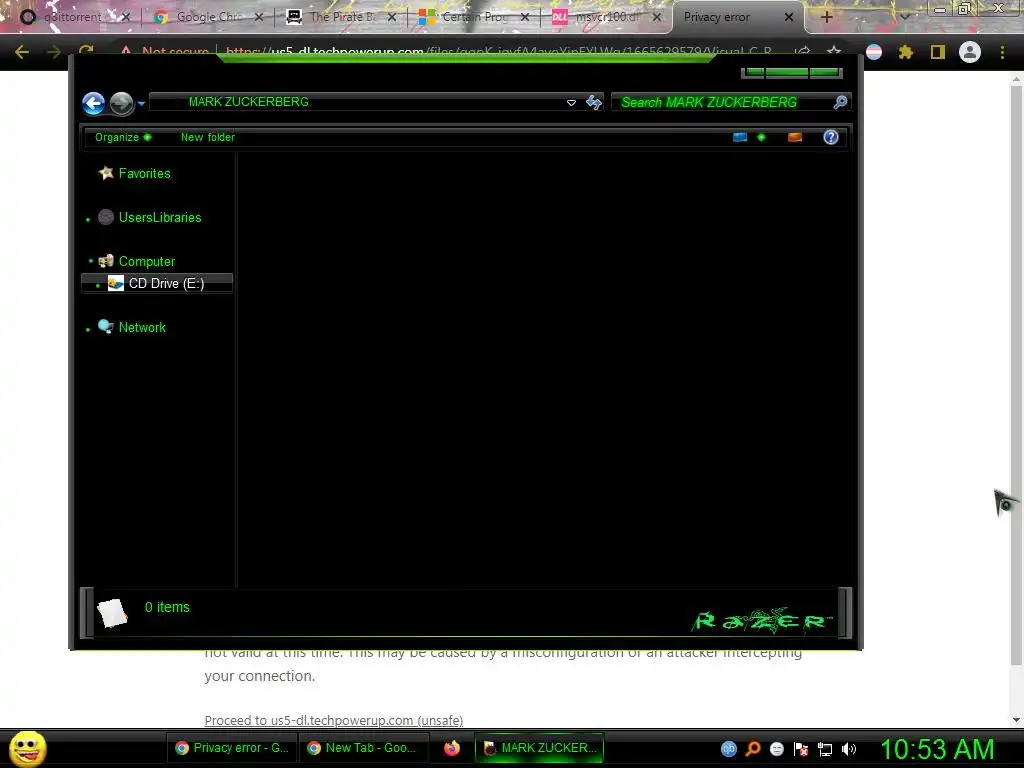Image resolution: width=1024 pixels, height=768 pixels.
Task: Open network tray icon
Action: [x=825, y=749]
